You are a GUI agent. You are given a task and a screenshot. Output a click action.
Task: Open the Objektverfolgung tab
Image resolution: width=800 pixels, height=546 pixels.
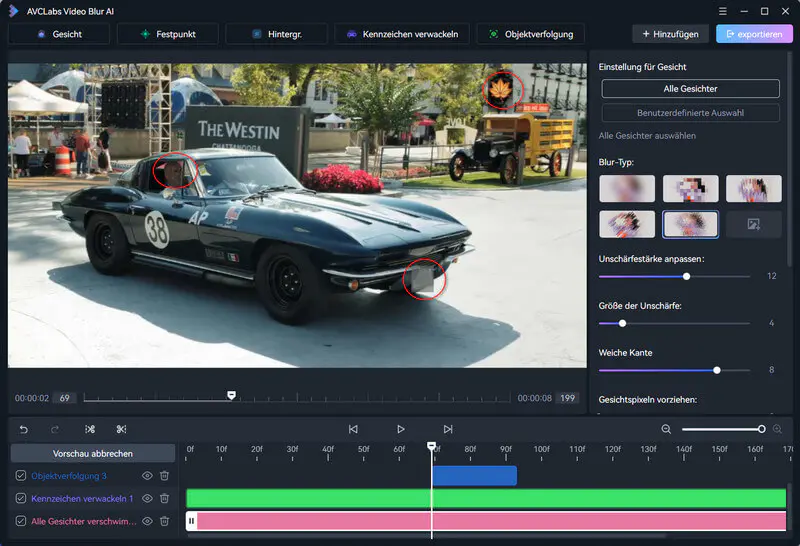click(531, 34)
